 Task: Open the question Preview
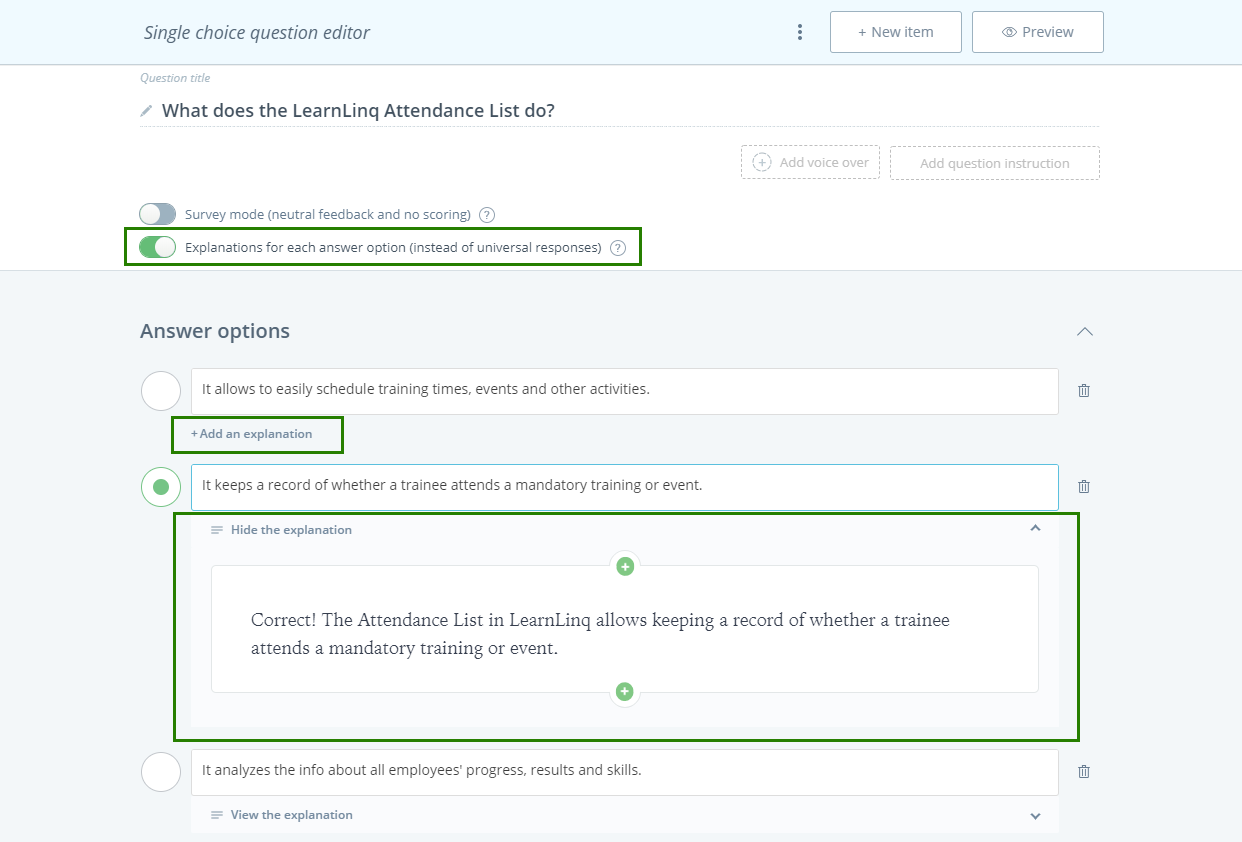[x=1037, y=32]
